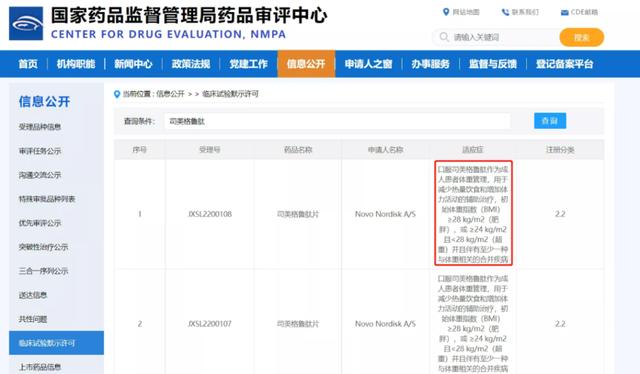Screen dimensions: 640x374
Task: Click the breadcrumb location pin icon
Action: [x=117, y=94]
